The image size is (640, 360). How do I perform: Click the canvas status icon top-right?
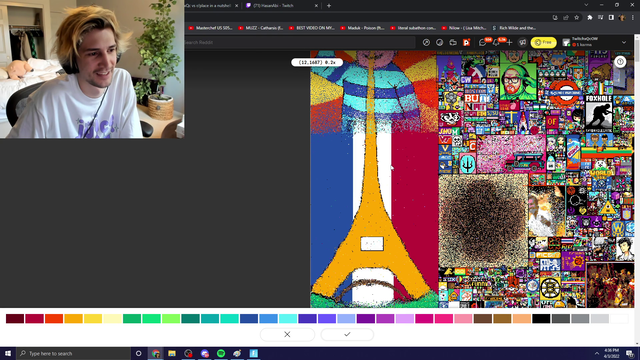pyautogui.click(x=620, y=62)
